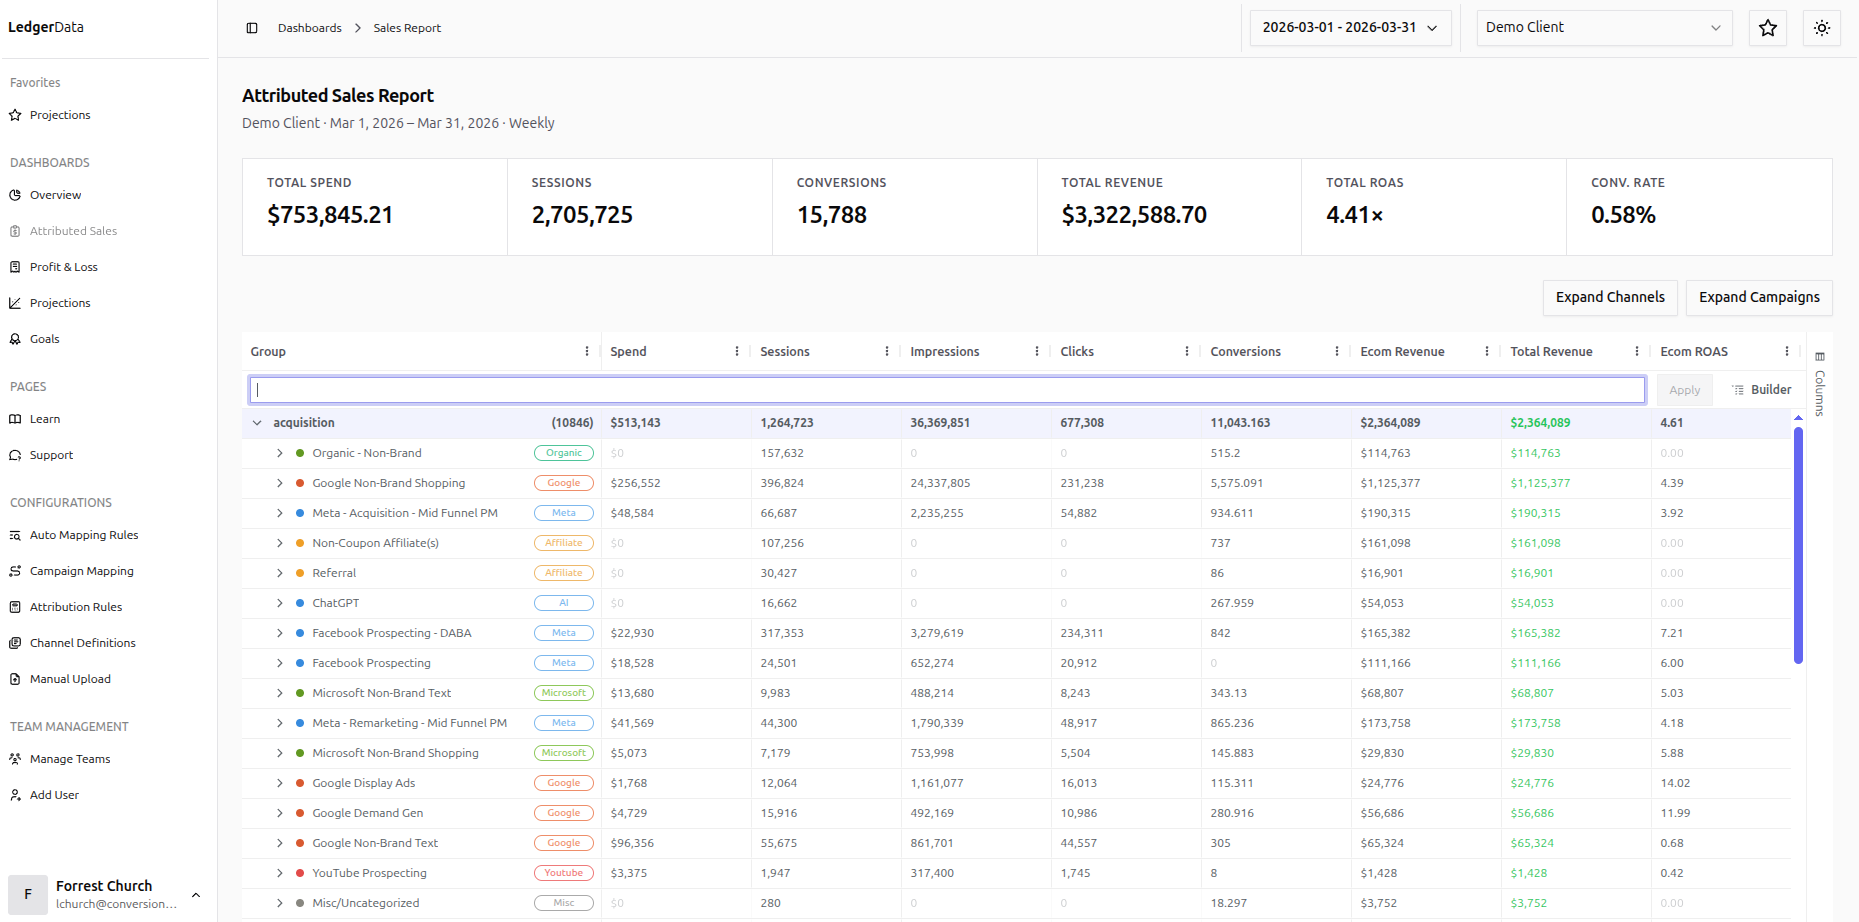The image size is (1859, 922).
Task: Click the Expand Campaigns button
Action: tap(1759, 298)
